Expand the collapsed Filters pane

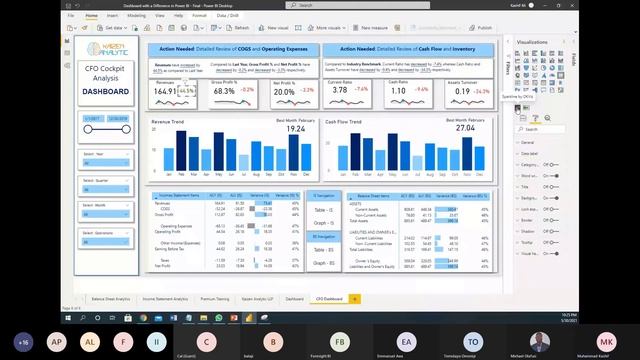pyautogui.click(x=508, y=42)
